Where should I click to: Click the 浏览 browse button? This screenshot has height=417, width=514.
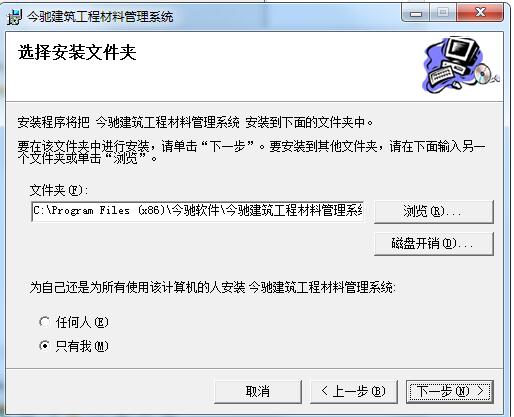click(x=433, y=211)
